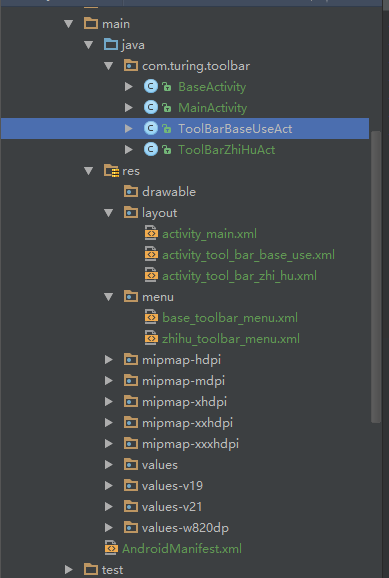389x578 pixels.
Task: Select the drawable folder label
Action: (169, 192)
